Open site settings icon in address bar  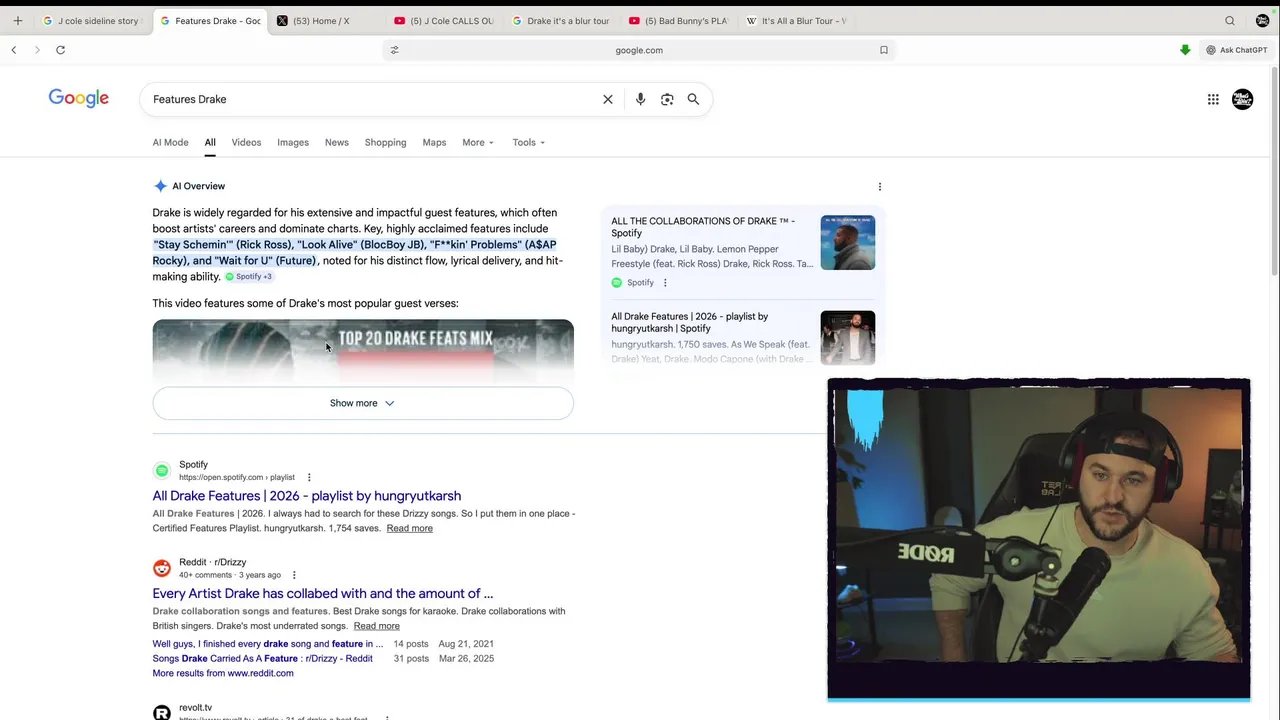[394, 50]
